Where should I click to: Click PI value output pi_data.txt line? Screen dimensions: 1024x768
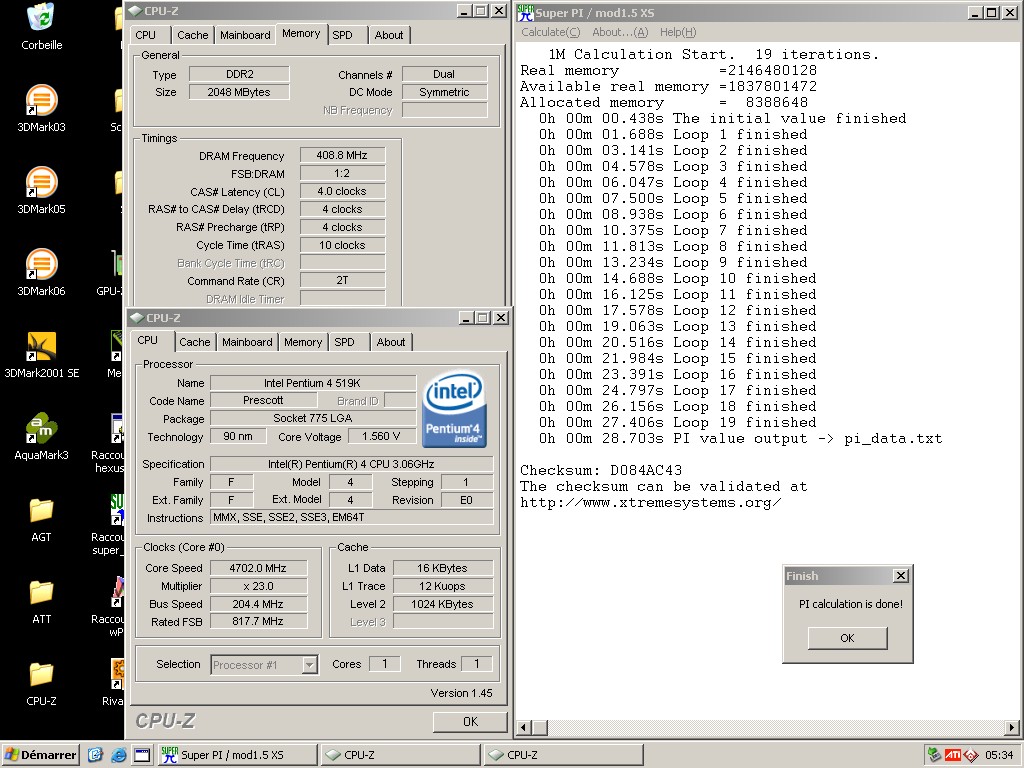click(740, 439)
